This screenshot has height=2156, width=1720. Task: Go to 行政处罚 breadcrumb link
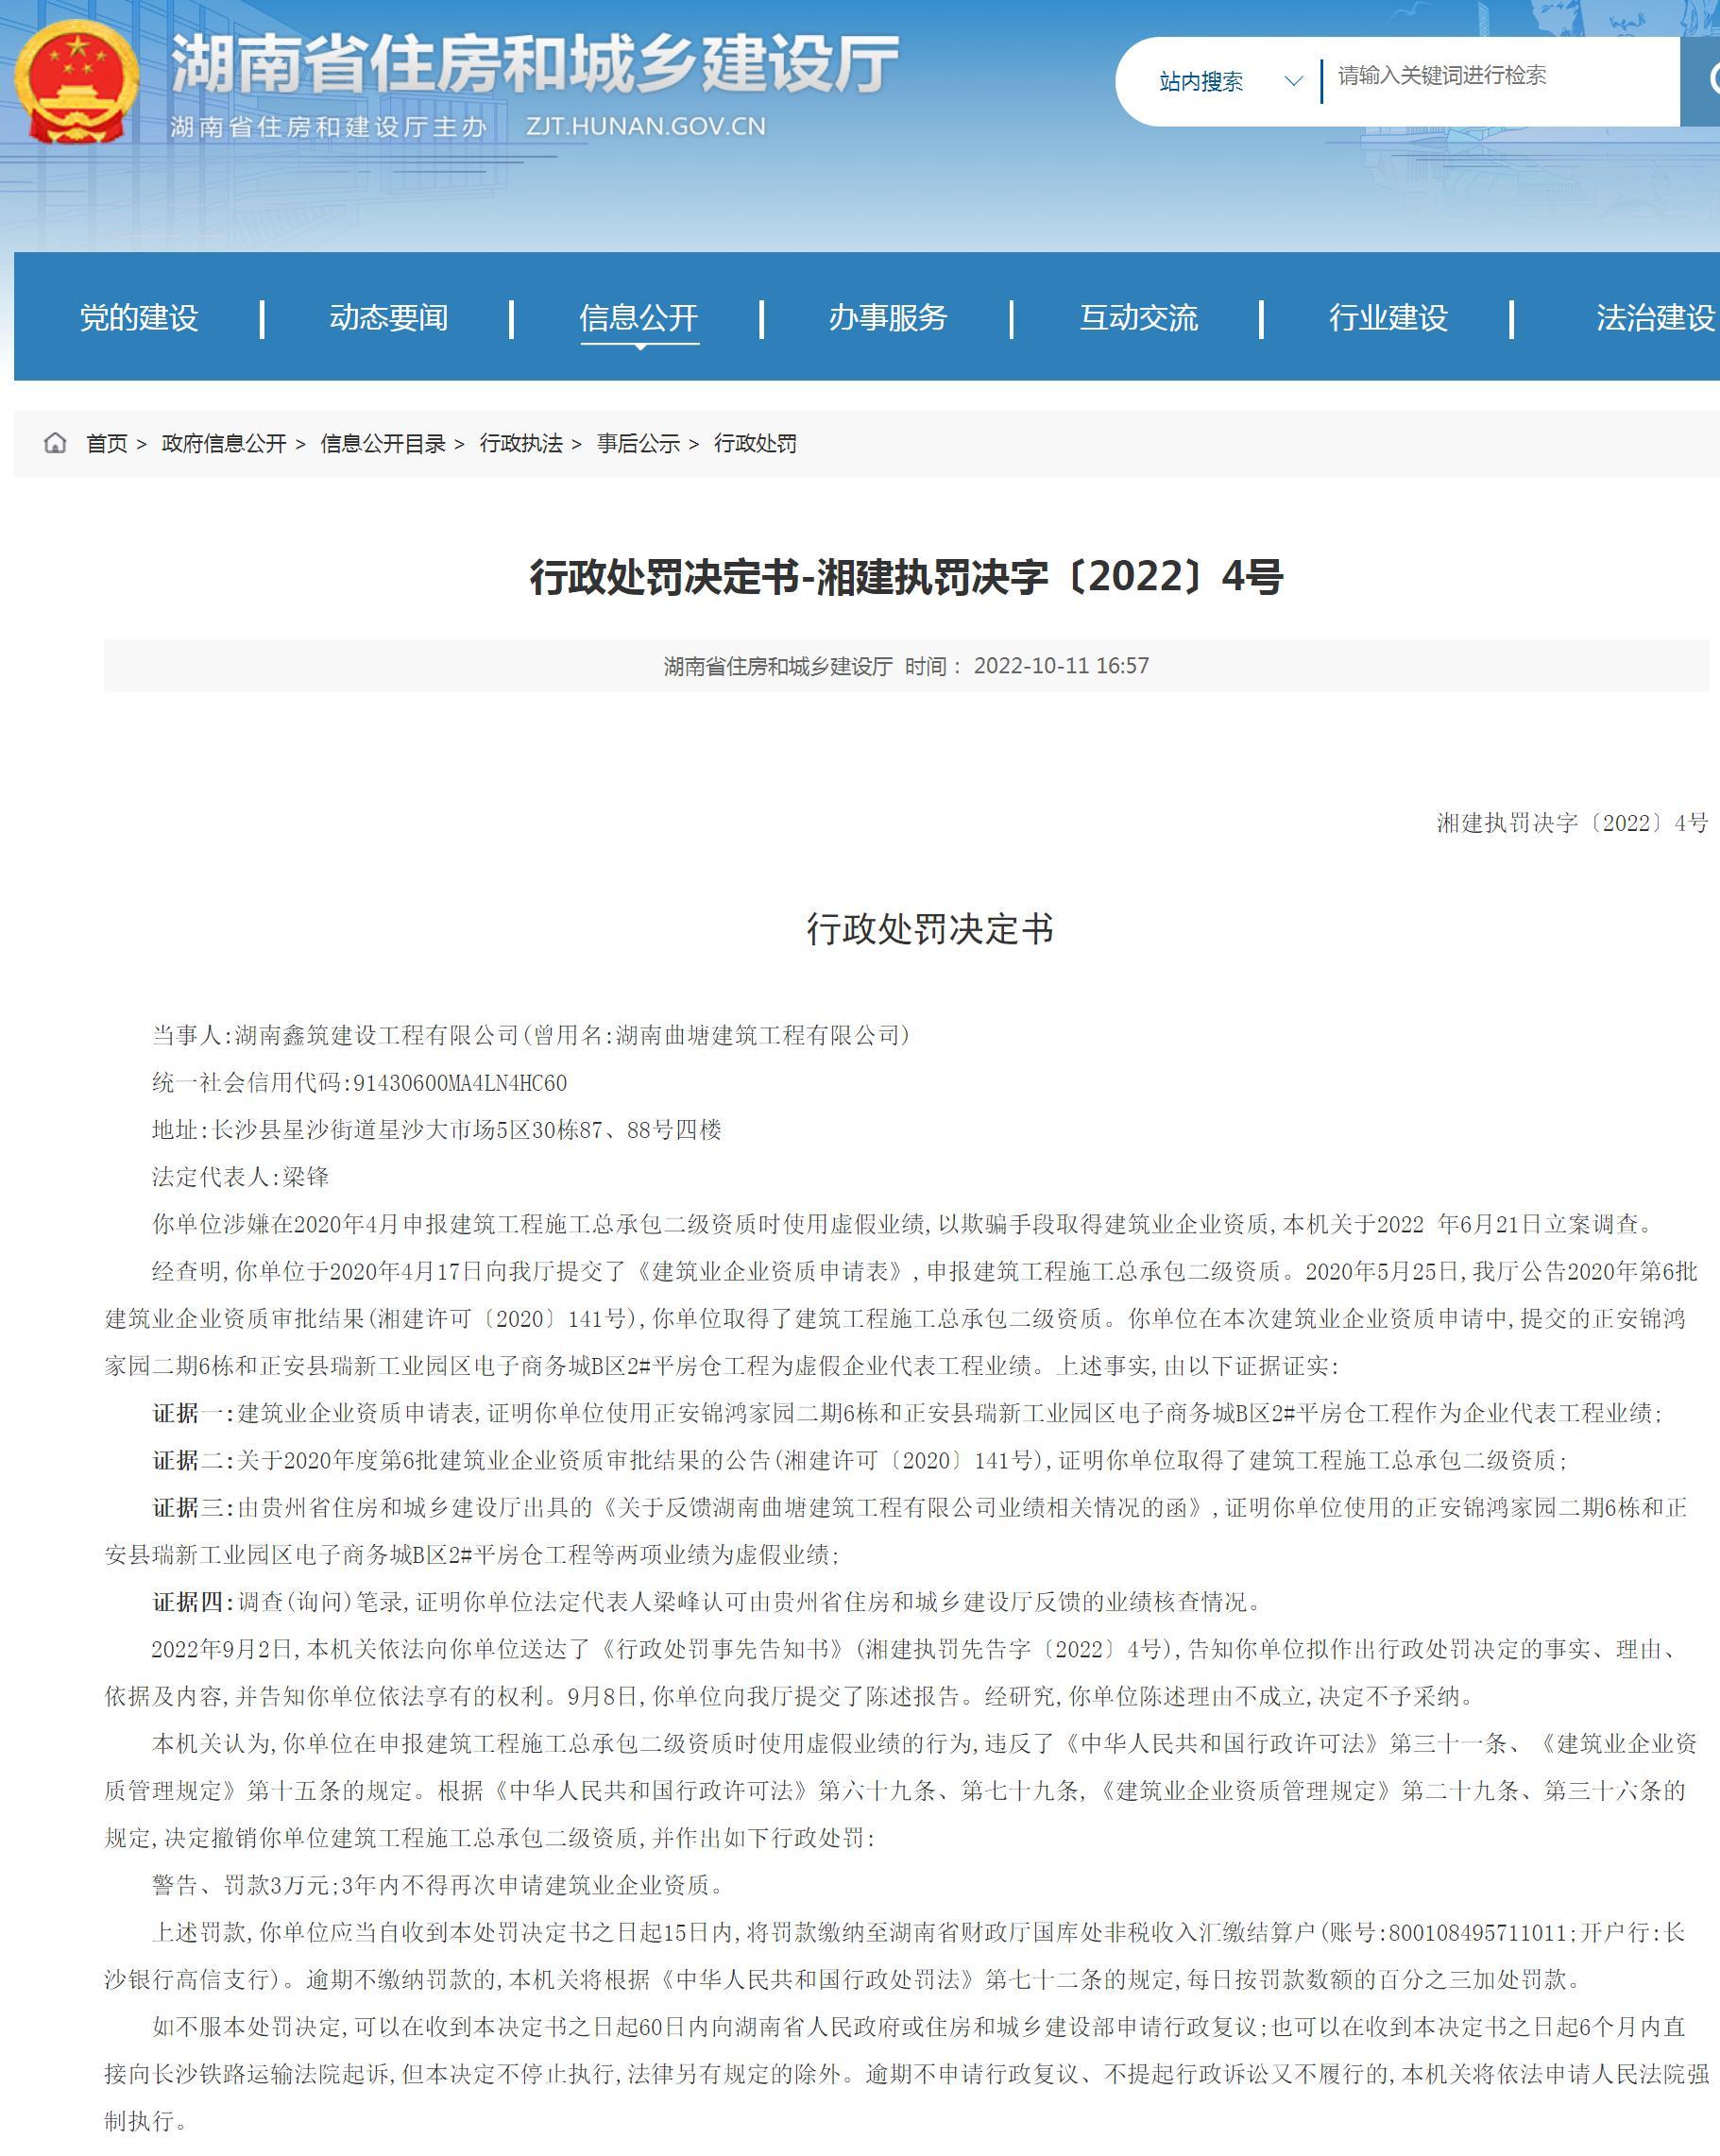click(x=755, y=443)
